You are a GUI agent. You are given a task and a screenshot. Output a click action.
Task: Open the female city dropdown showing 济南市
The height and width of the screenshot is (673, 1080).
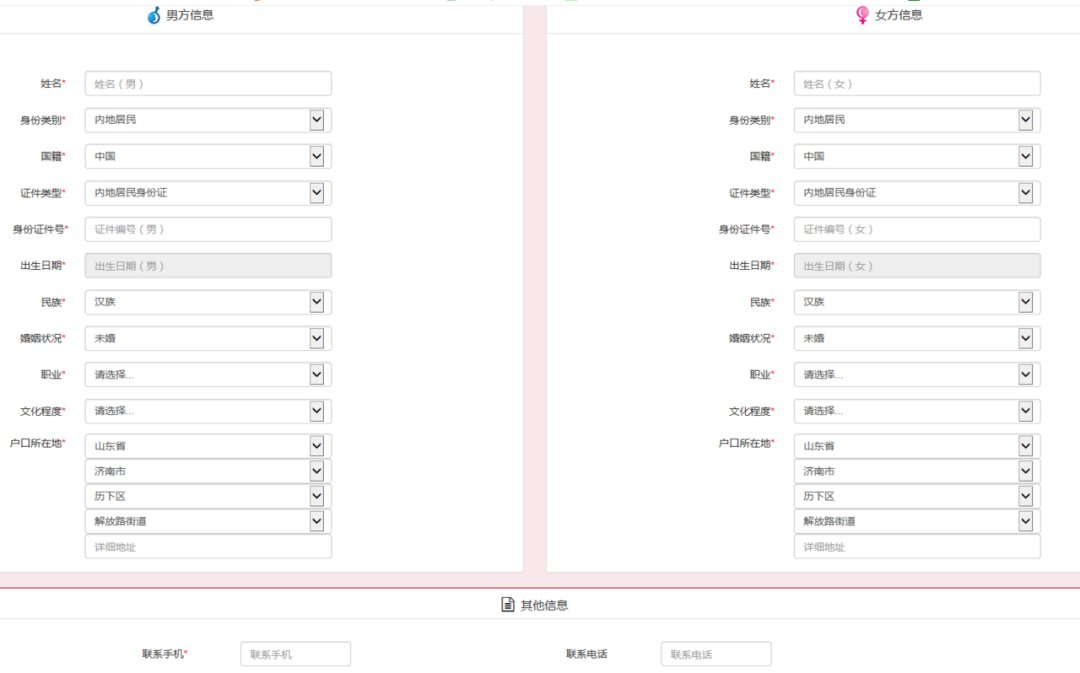(916, 471)
